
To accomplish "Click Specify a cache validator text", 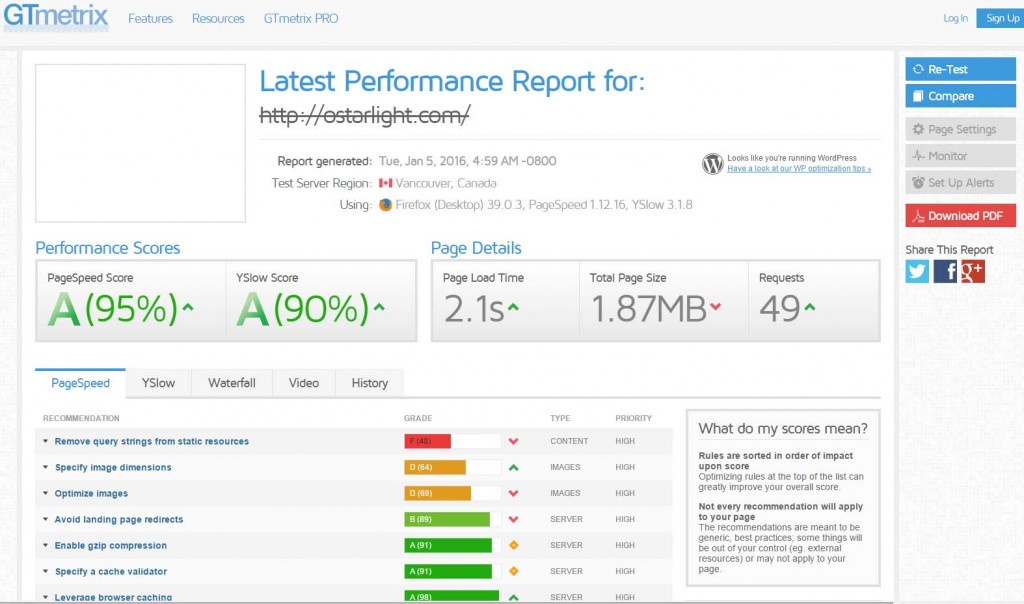I will tap(111, 571).
